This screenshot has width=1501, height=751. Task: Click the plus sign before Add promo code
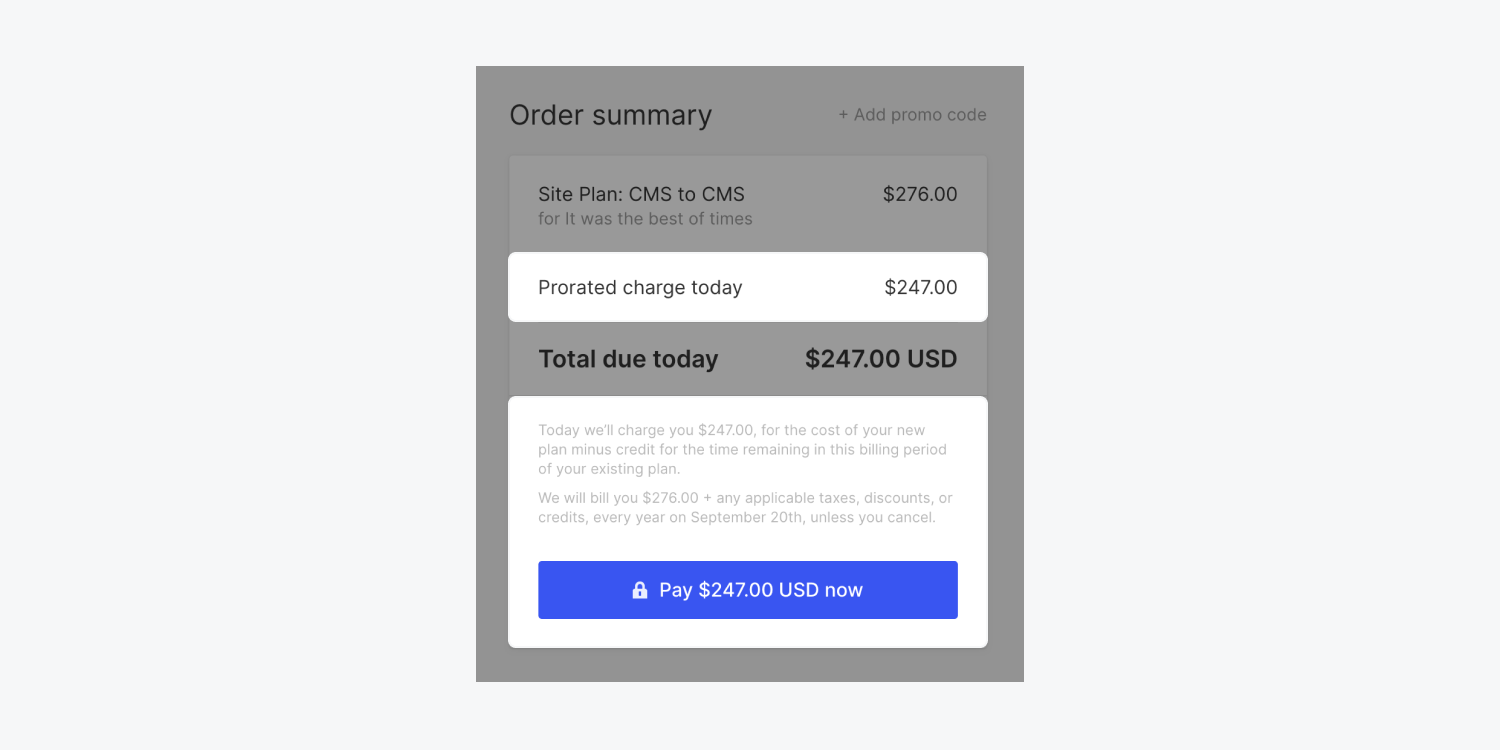coord(843,115)
